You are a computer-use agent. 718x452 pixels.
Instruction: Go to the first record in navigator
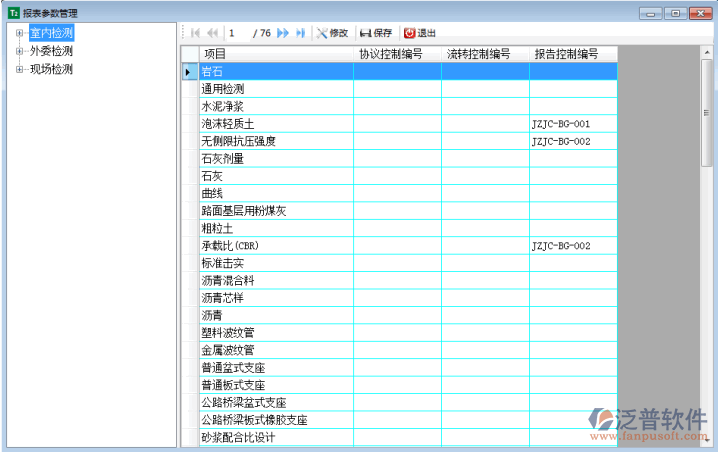[x=196, y=33]
